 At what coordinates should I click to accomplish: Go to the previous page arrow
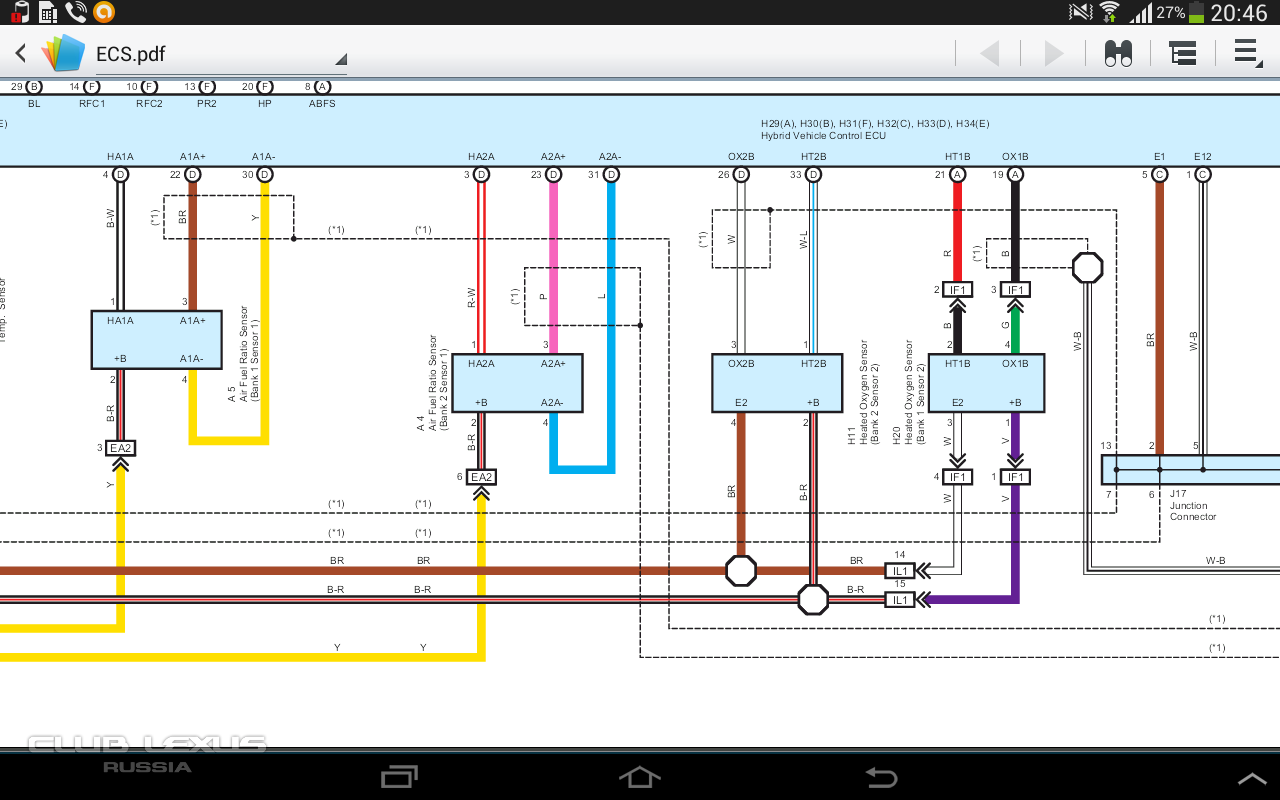click(x=989, y=53)
